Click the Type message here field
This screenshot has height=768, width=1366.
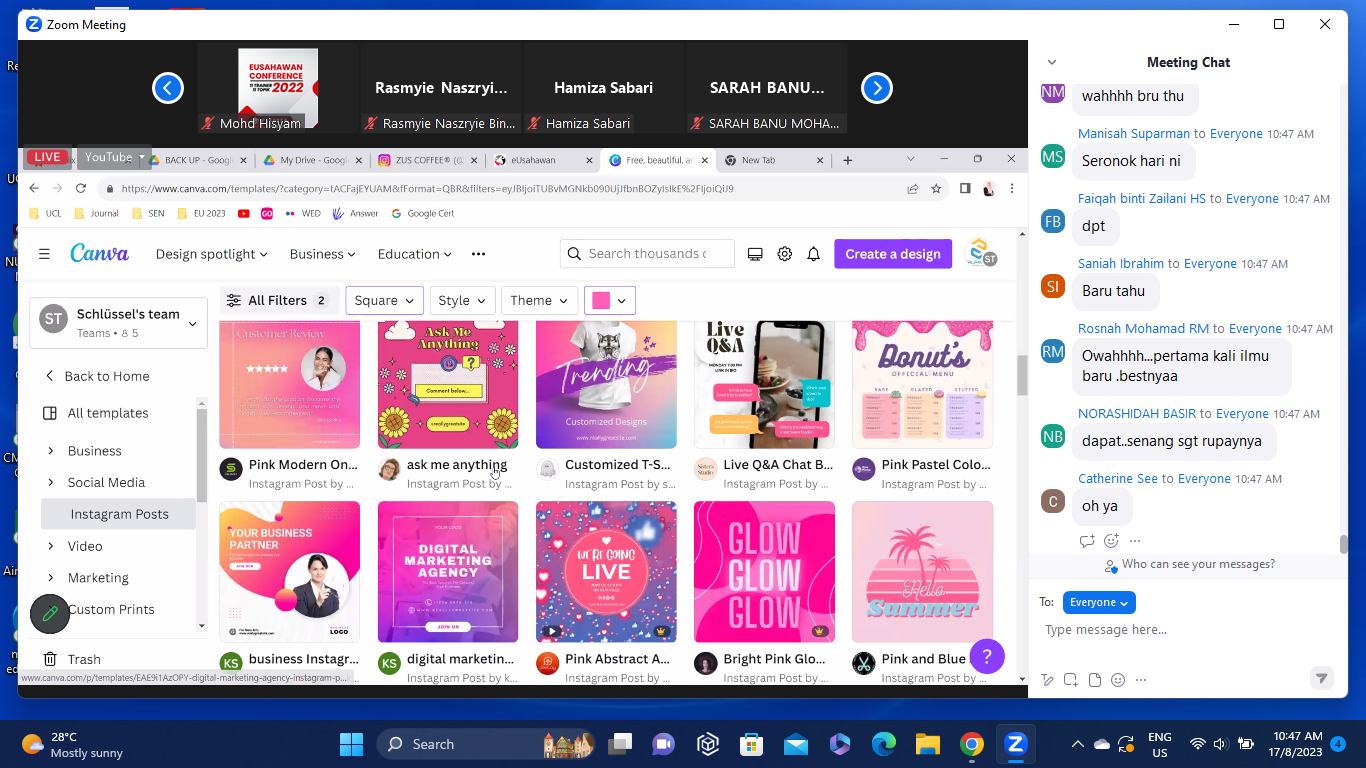click(x=1180, y=630)
